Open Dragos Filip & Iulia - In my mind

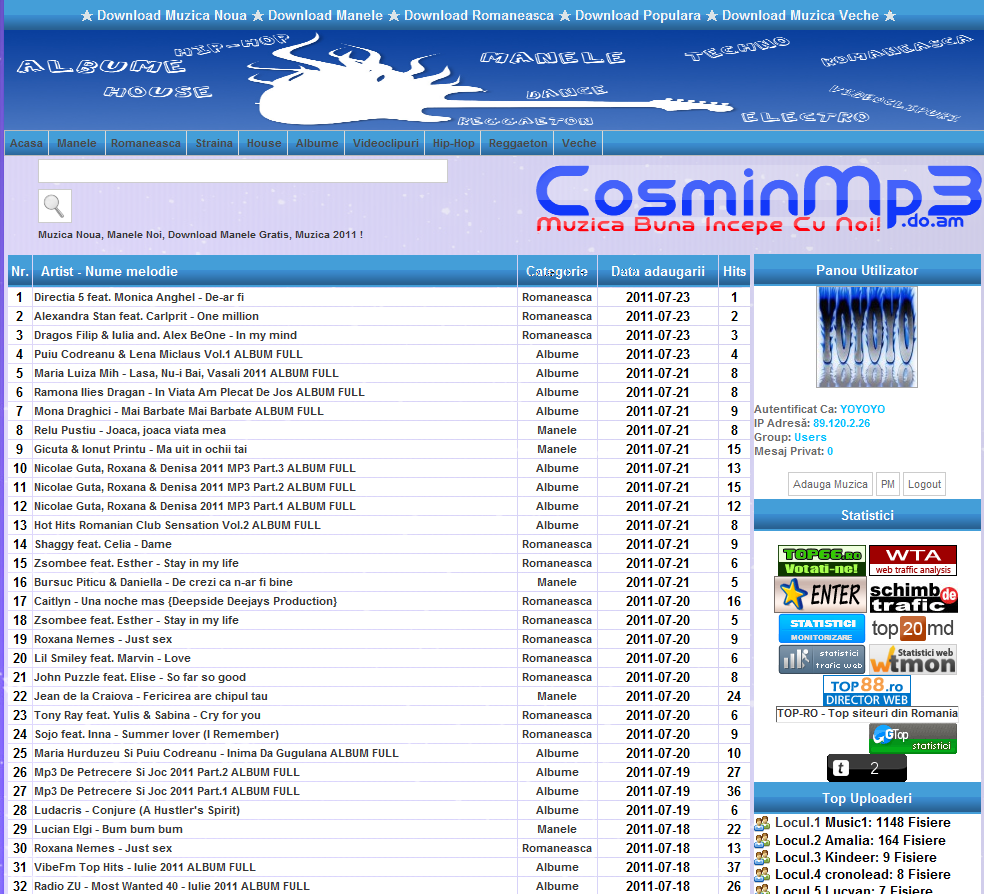click(x=165, y=335)
